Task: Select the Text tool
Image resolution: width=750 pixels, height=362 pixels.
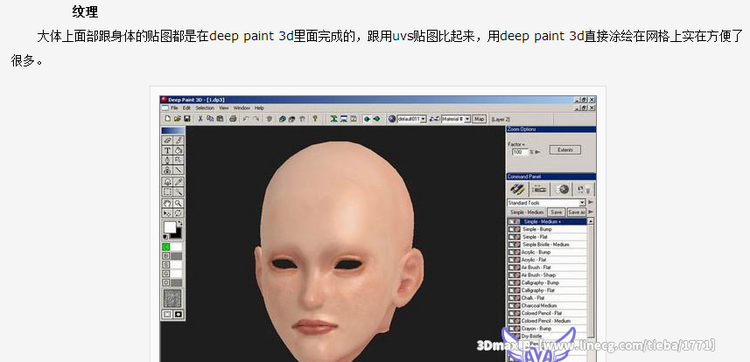Action: (167, 151)
